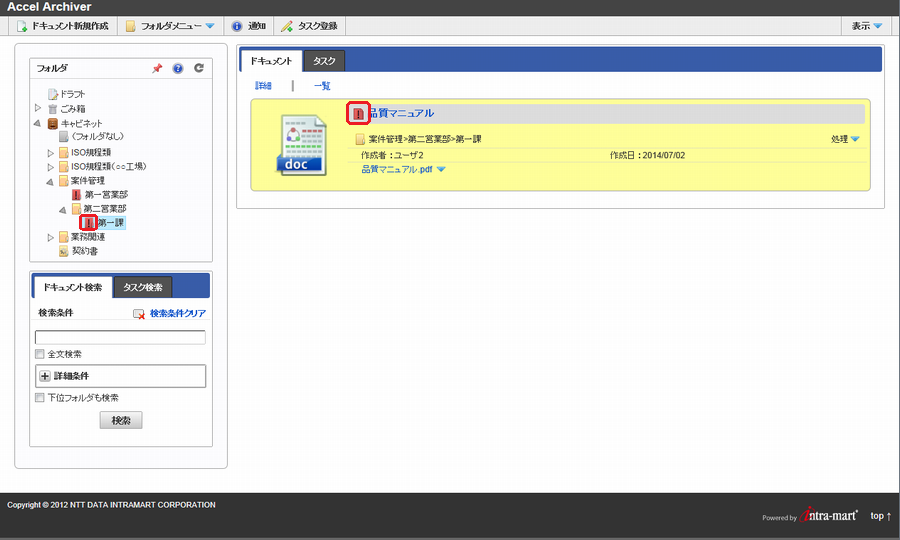Open the フォルダメニュー dropdown

click(x=170, y=26)
